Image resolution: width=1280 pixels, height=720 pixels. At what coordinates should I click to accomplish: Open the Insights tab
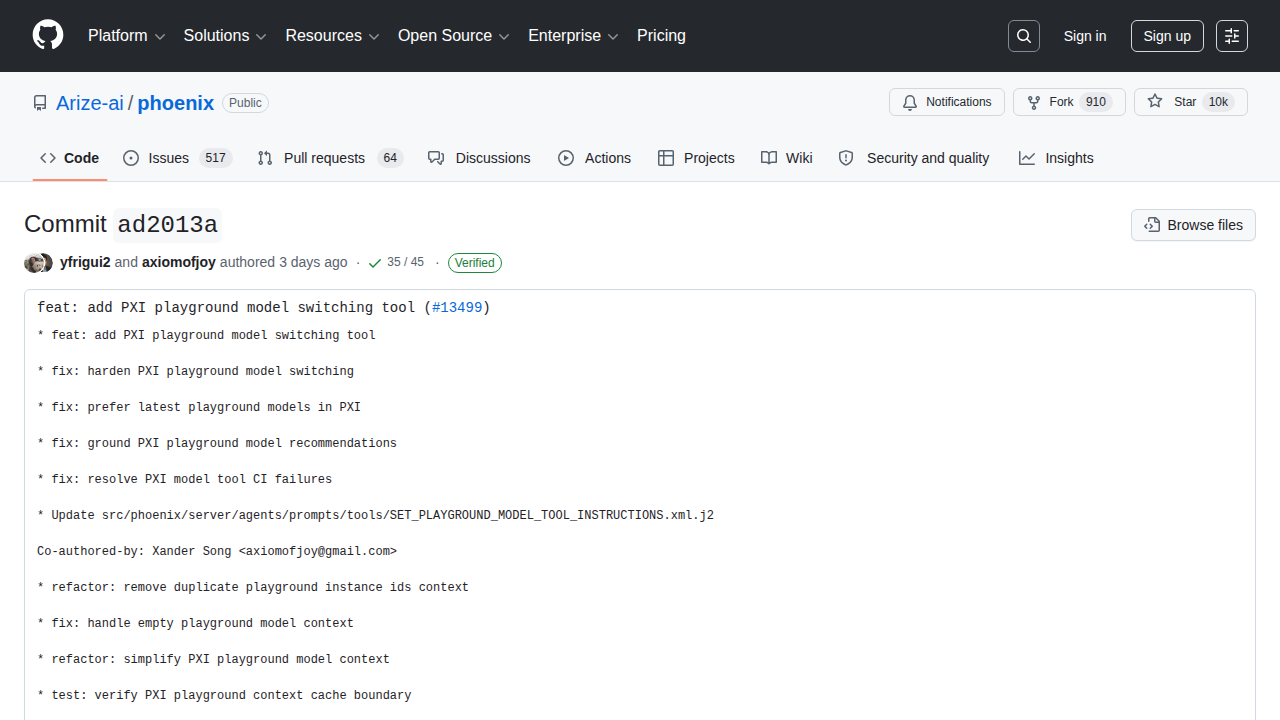[x=1056, y=158]
